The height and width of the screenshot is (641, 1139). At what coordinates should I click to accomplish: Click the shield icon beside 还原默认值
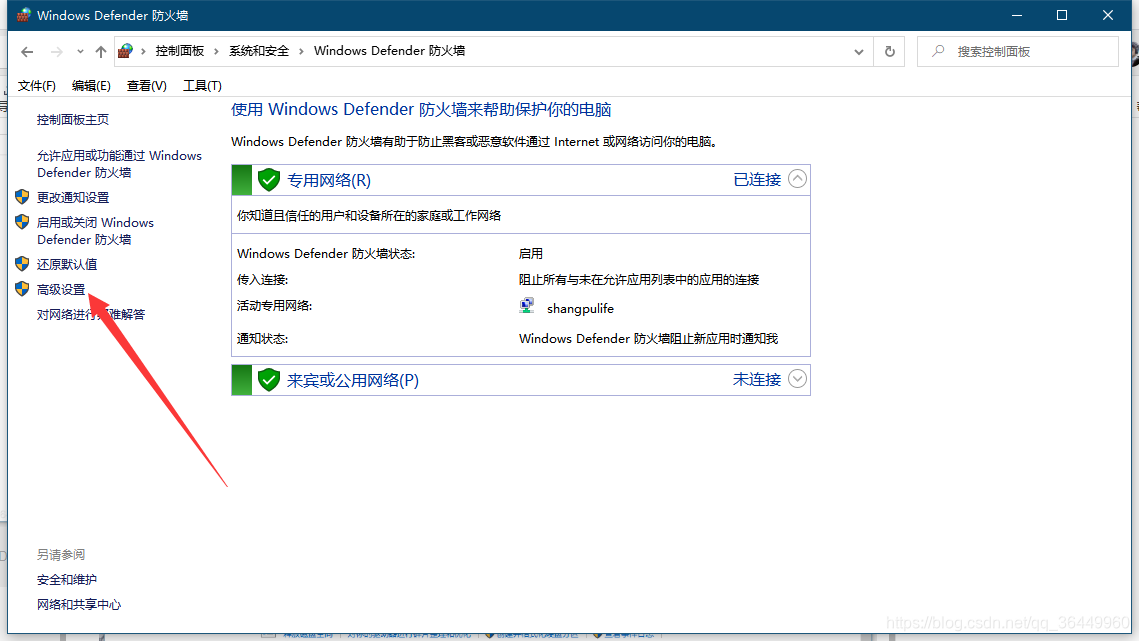22,264
